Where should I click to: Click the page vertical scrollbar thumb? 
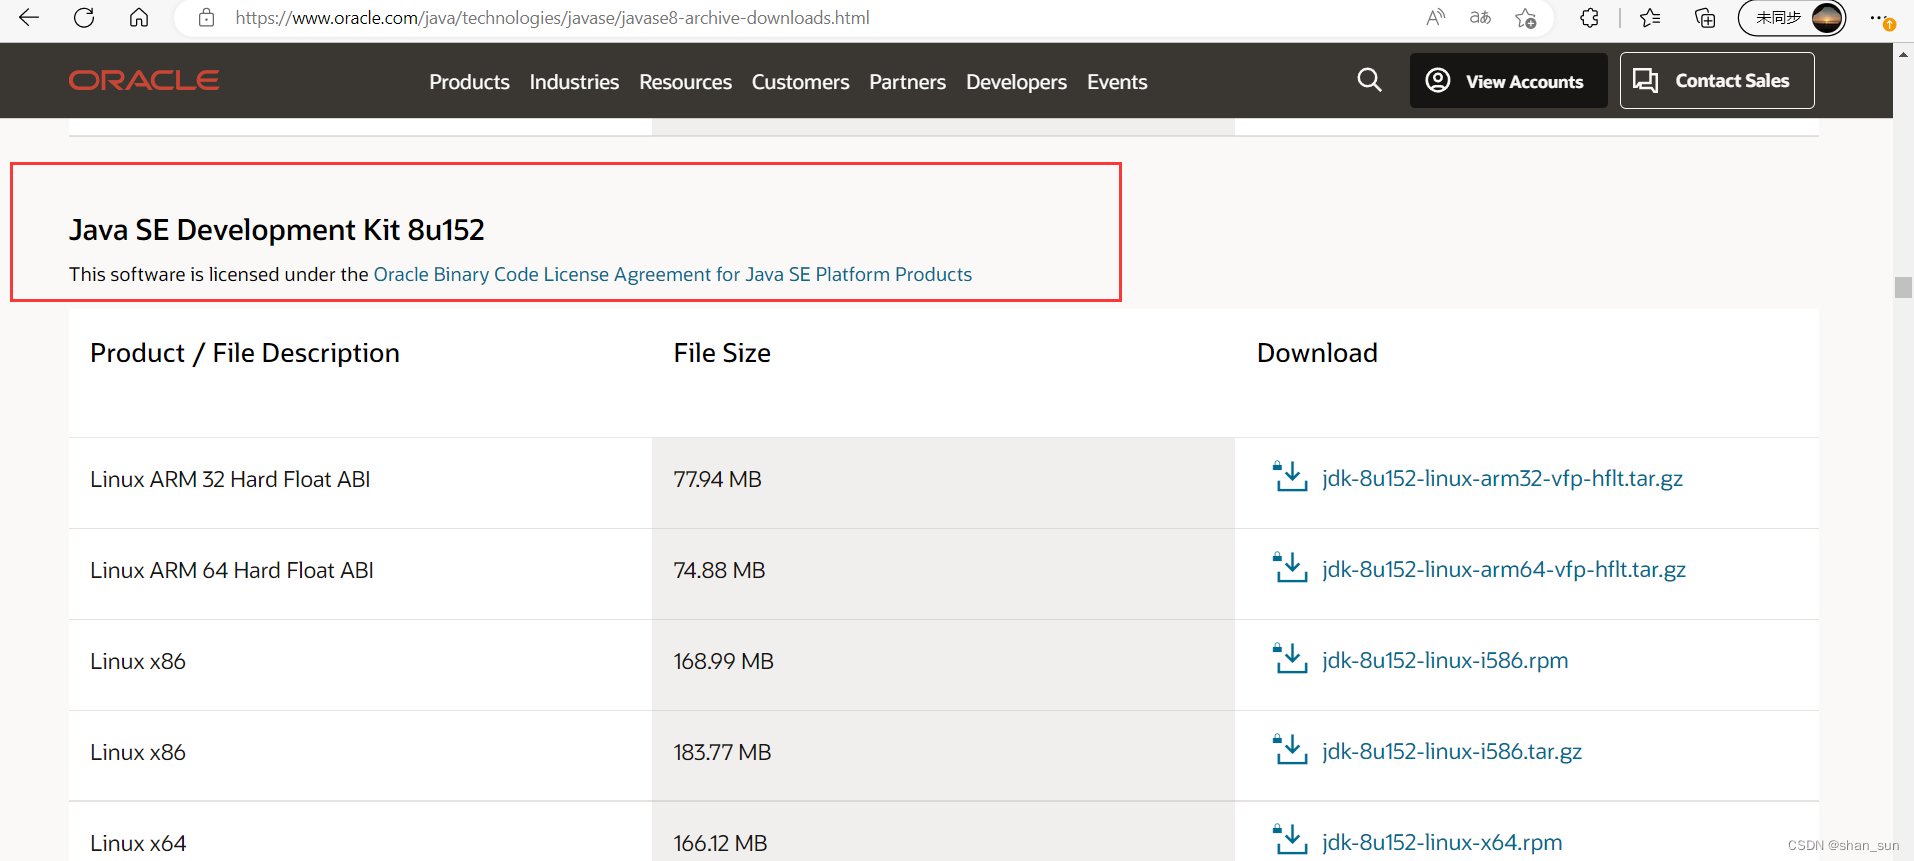coord(1903,287)
